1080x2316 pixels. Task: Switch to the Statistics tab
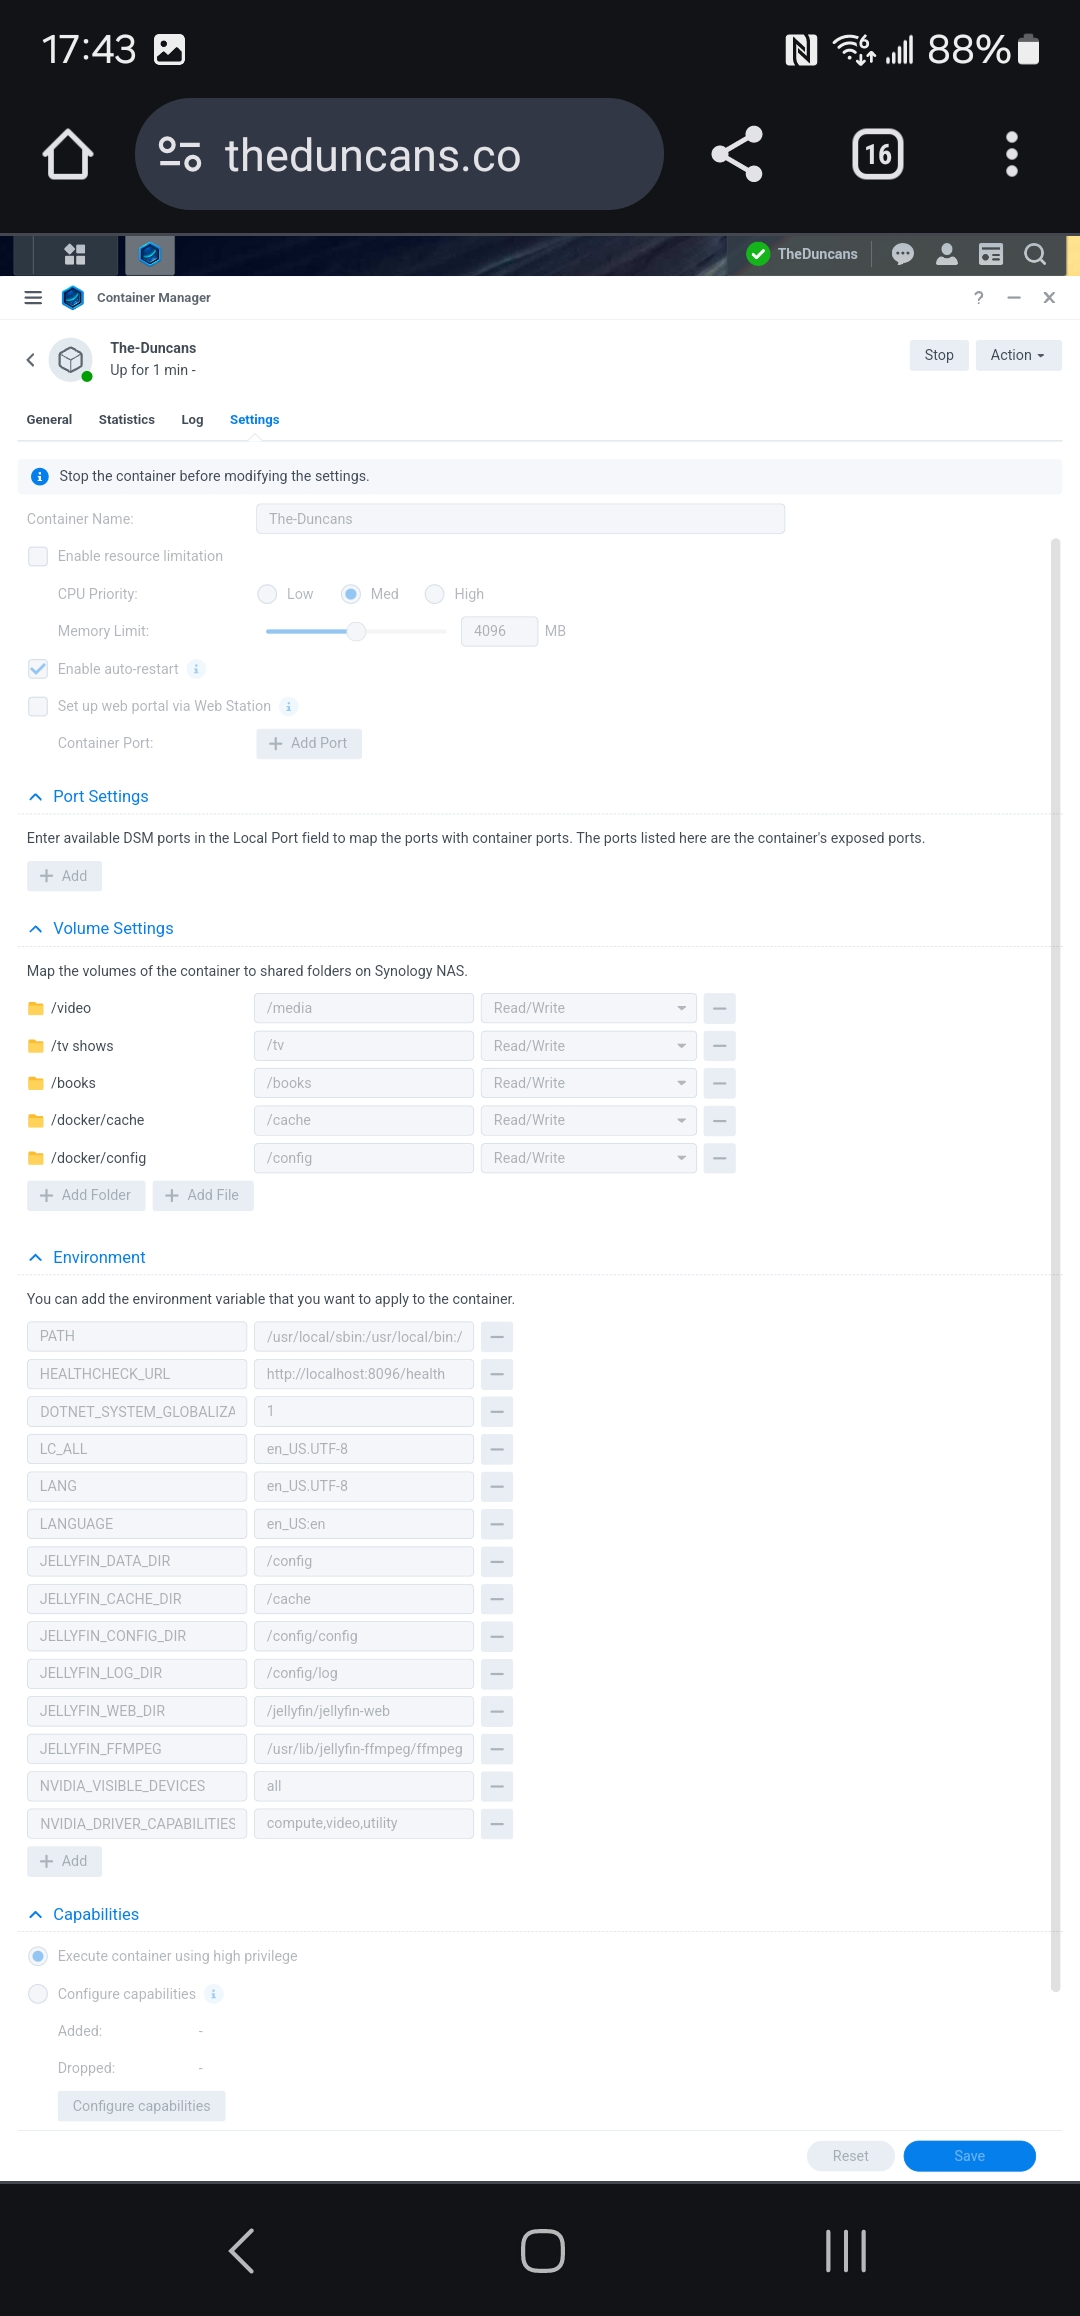(x=126, y=420)
